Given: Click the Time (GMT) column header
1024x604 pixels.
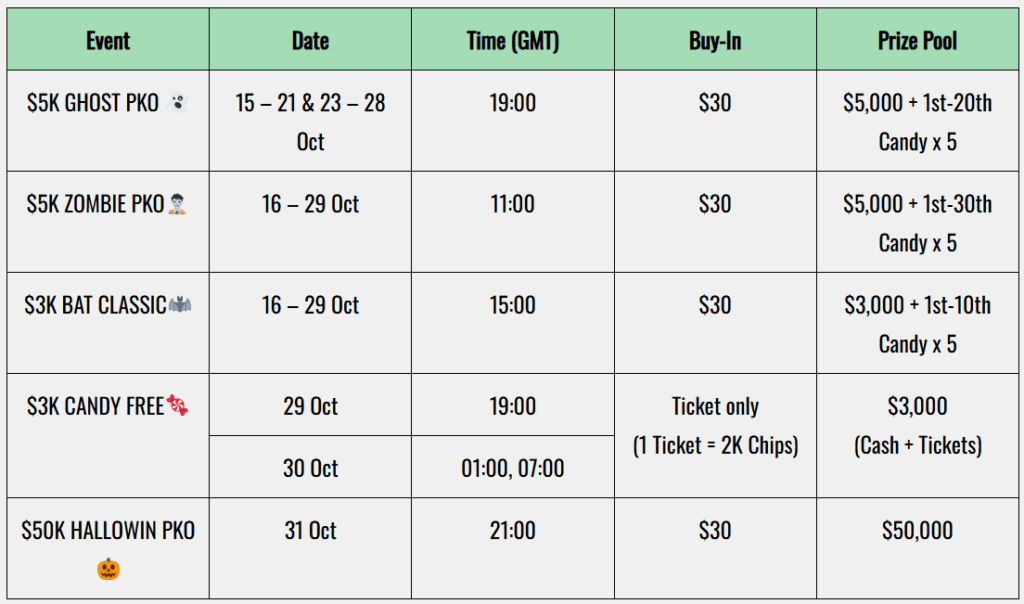Looking at the screenshot, I should 513,41.
